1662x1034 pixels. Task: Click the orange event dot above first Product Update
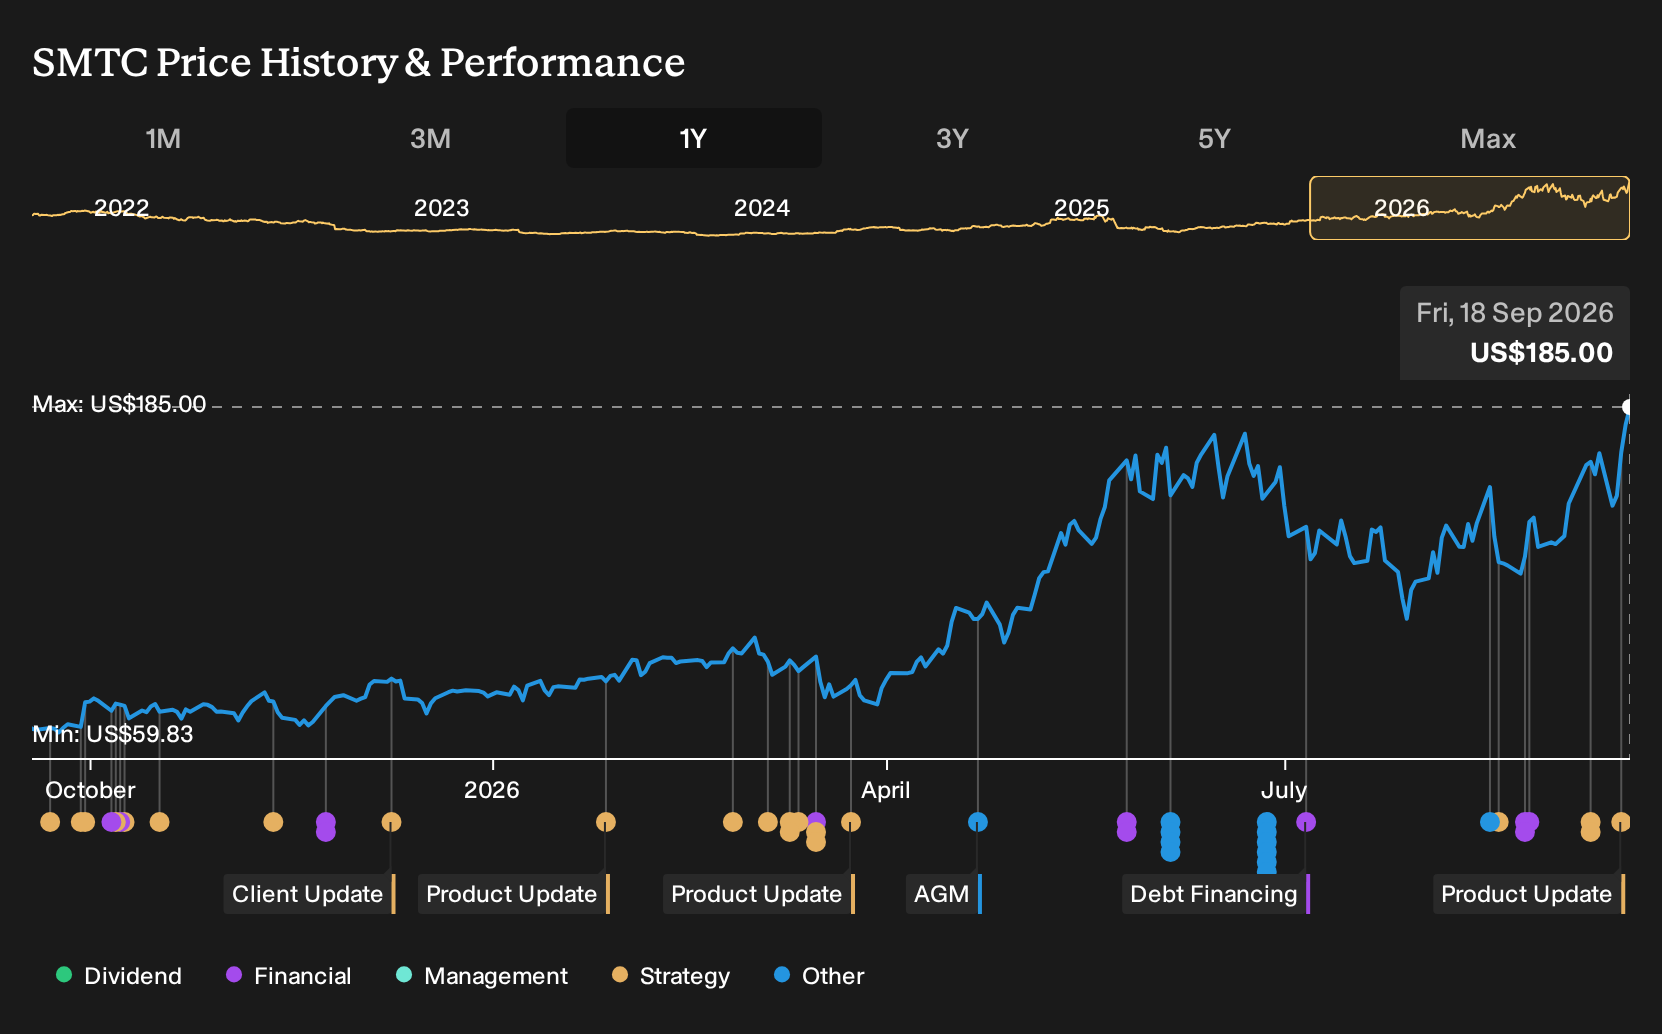tap(605, 822)
